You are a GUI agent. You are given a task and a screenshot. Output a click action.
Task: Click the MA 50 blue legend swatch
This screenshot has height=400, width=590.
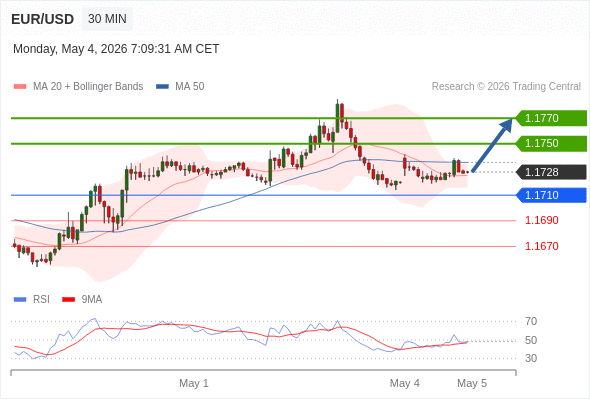coord(162,87)
